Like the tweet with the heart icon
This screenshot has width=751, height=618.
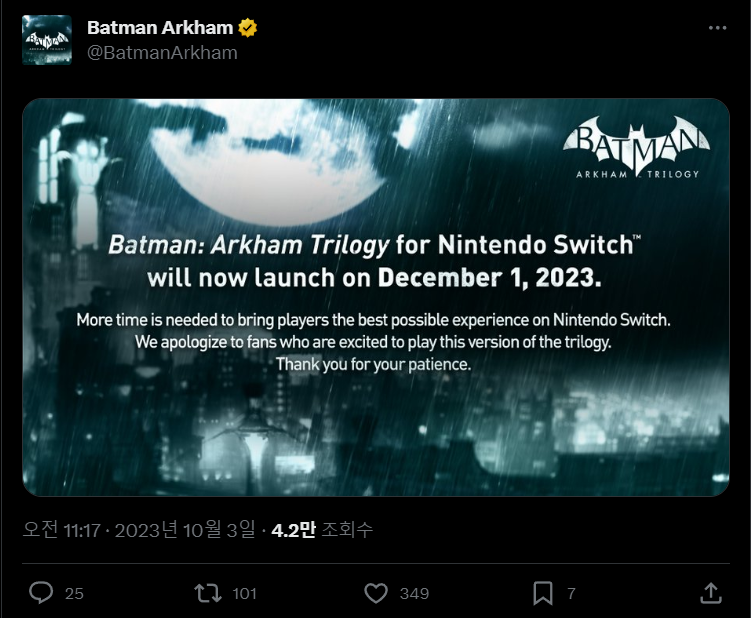pos(375,593)
